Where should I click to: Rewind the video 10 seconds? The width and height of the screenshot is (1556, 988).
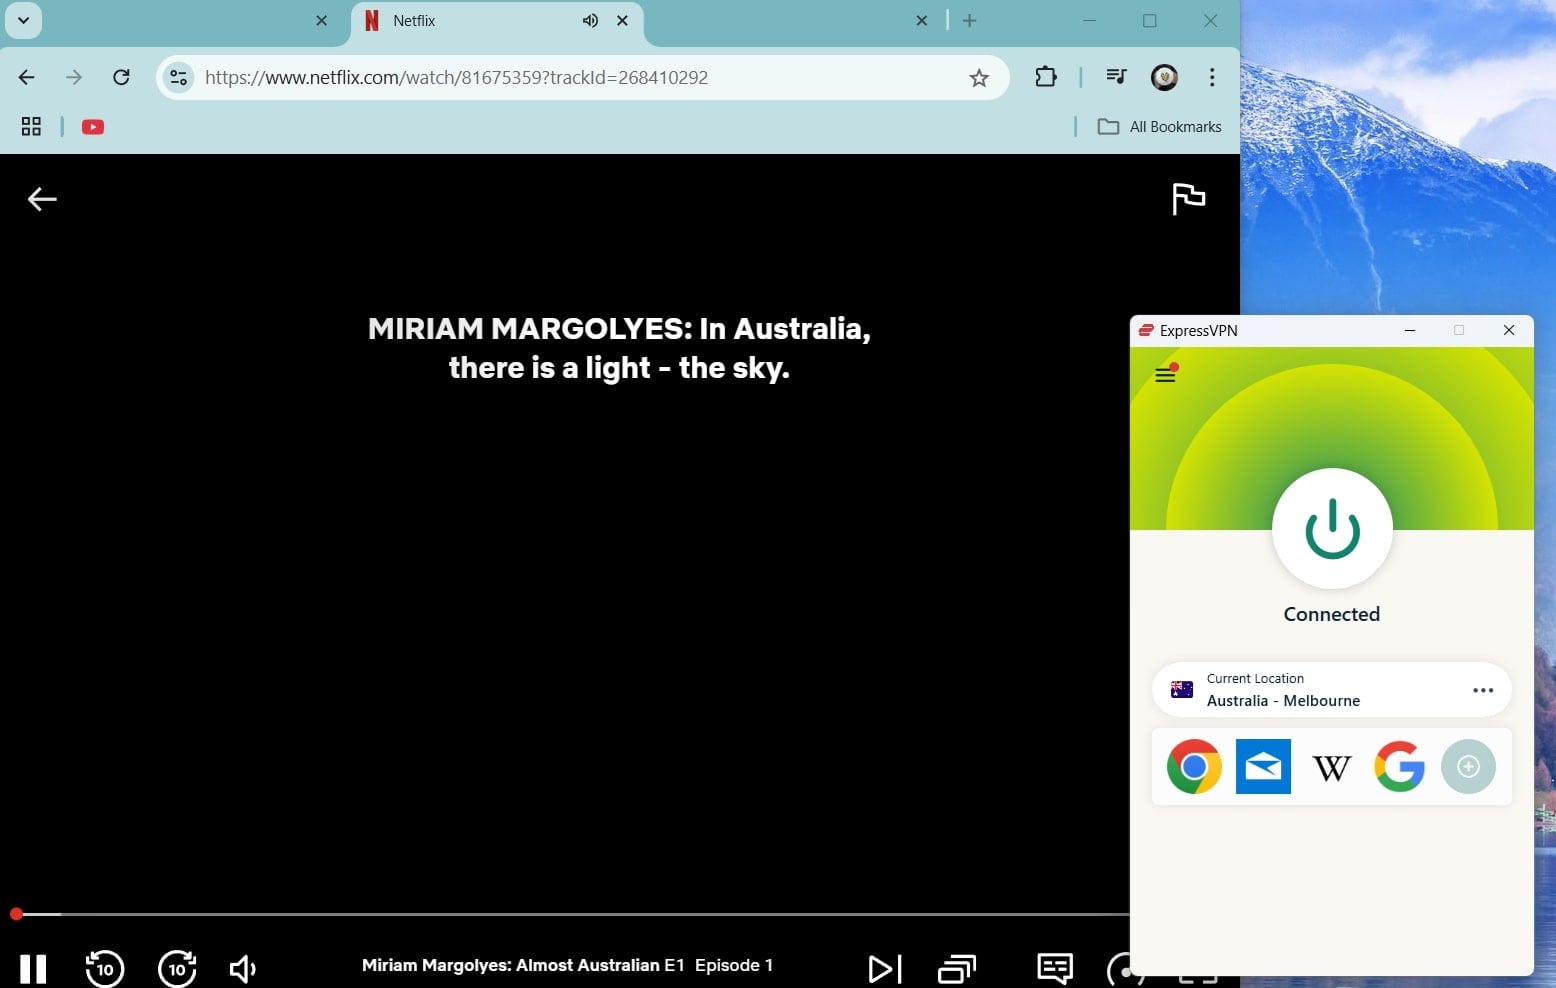click(x=104, y=968)
